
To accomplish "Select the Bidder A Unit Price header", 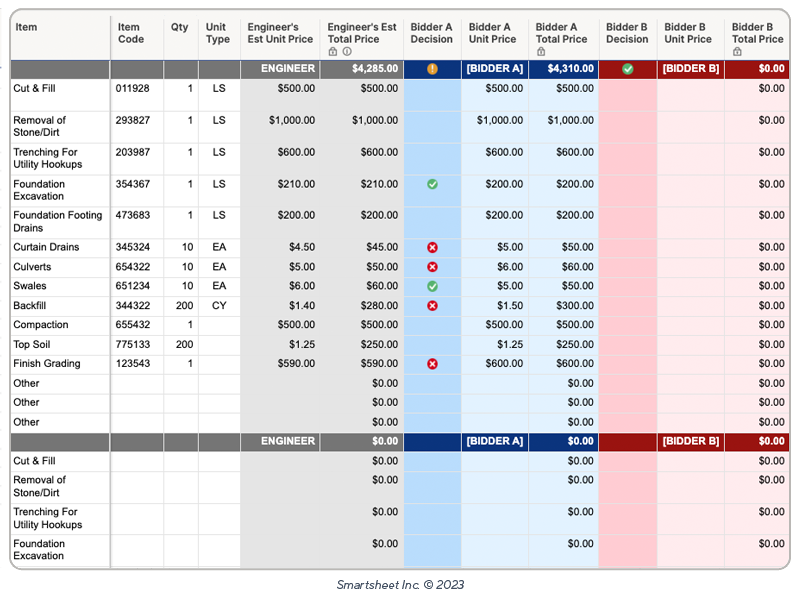I will point(495,38).
